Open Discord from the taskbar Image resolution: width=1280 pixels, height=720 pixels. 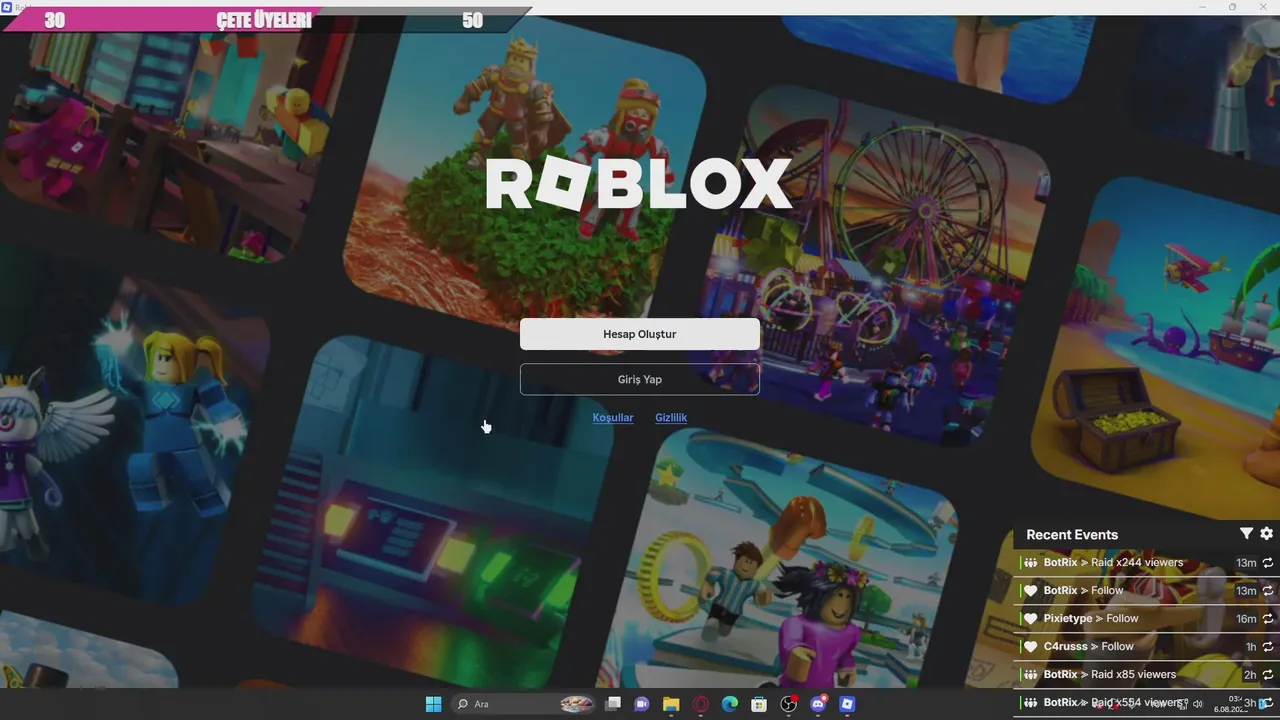(x=818, y=704)
